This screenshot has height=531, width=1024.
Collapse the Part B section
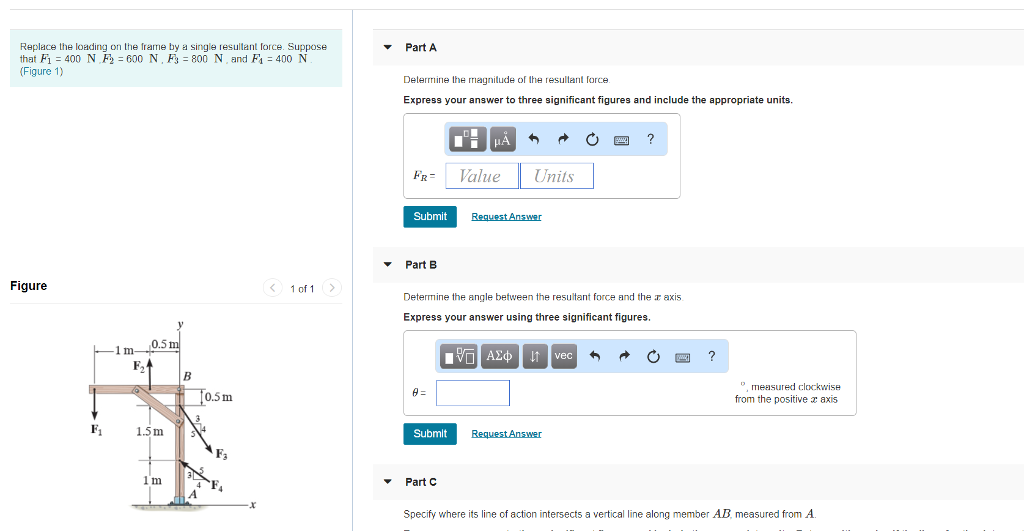(x=388, y=265)
